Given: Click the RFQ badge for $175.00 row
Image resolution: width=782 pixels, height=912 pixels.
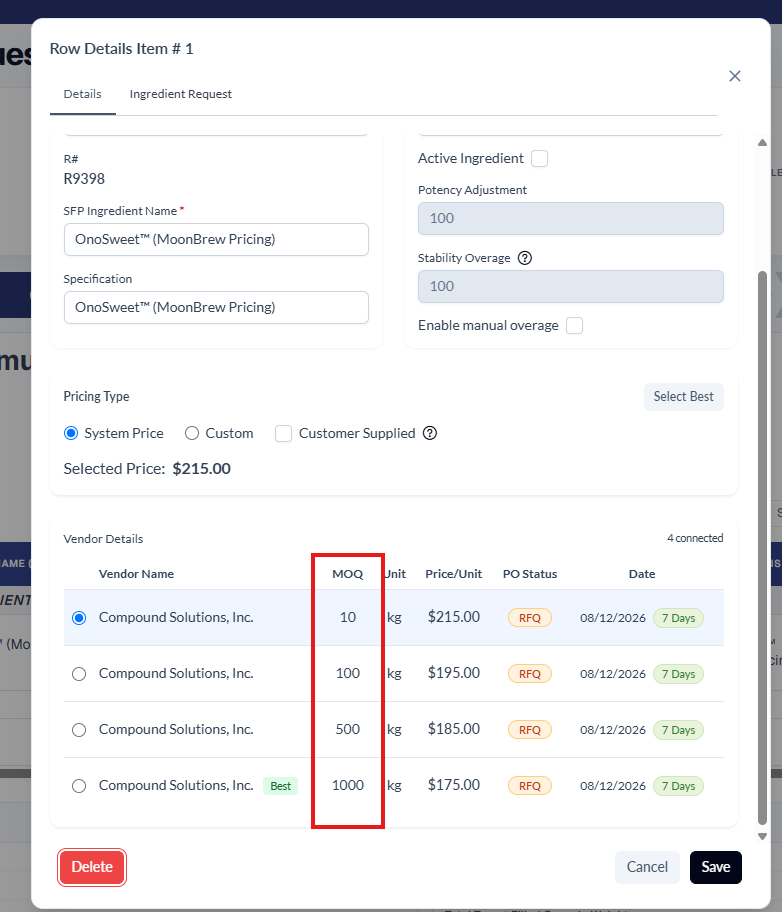Looking at the screenshot, I should [x=530, y=786].
